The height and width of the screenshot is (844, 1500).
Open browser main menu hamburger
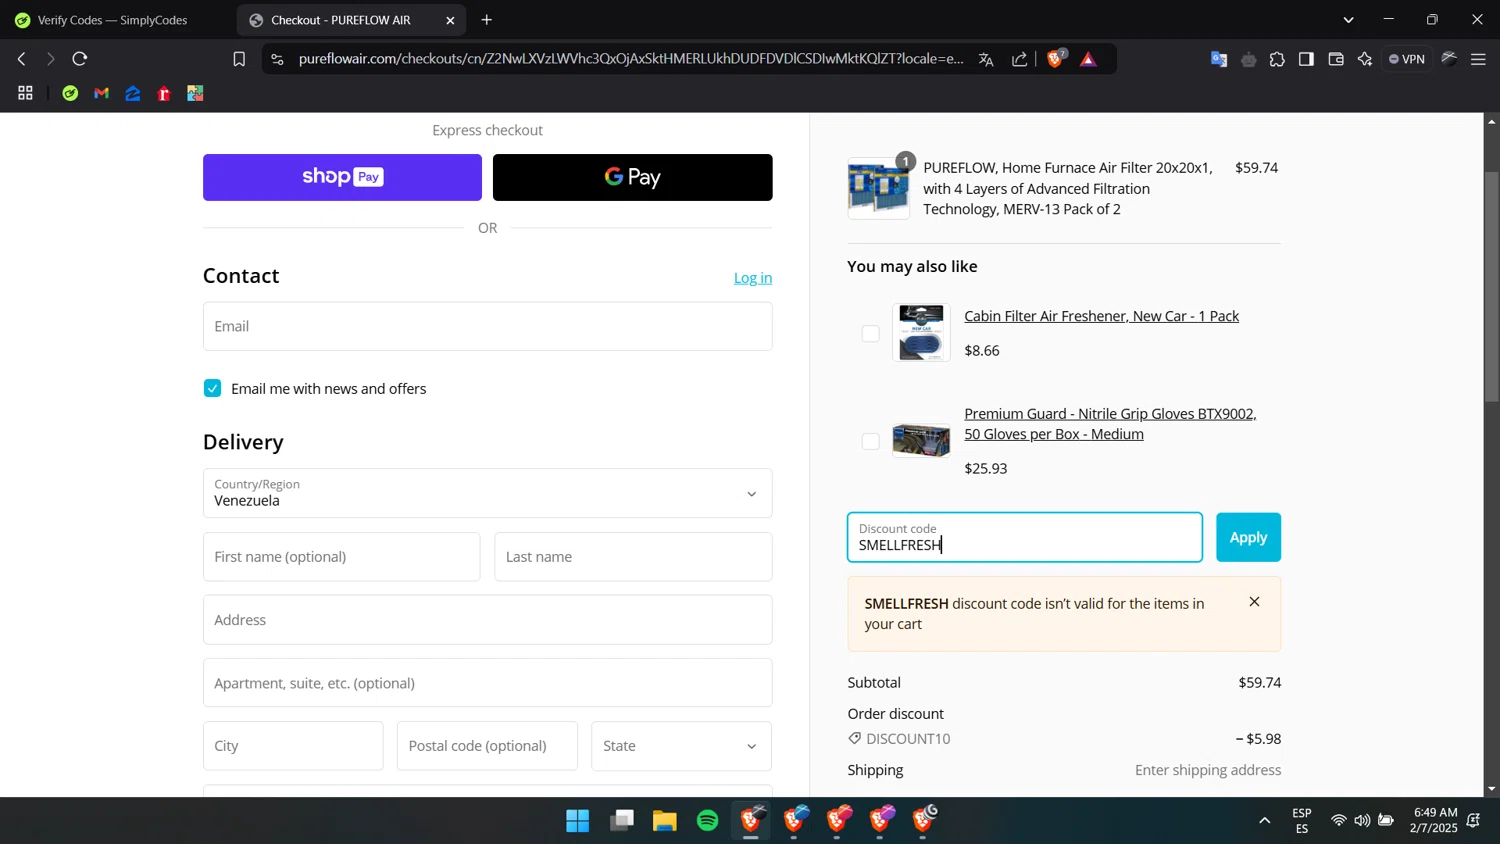(1478, 59)
